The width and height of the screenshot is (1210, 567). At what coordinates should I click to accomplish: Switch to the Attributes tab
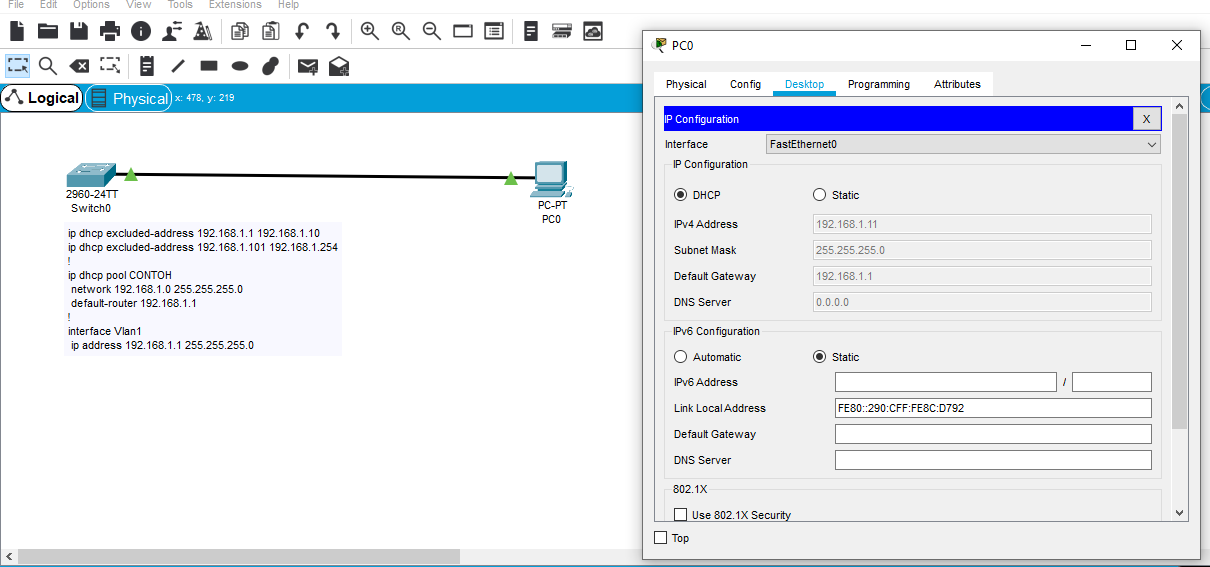click(957, 84)
